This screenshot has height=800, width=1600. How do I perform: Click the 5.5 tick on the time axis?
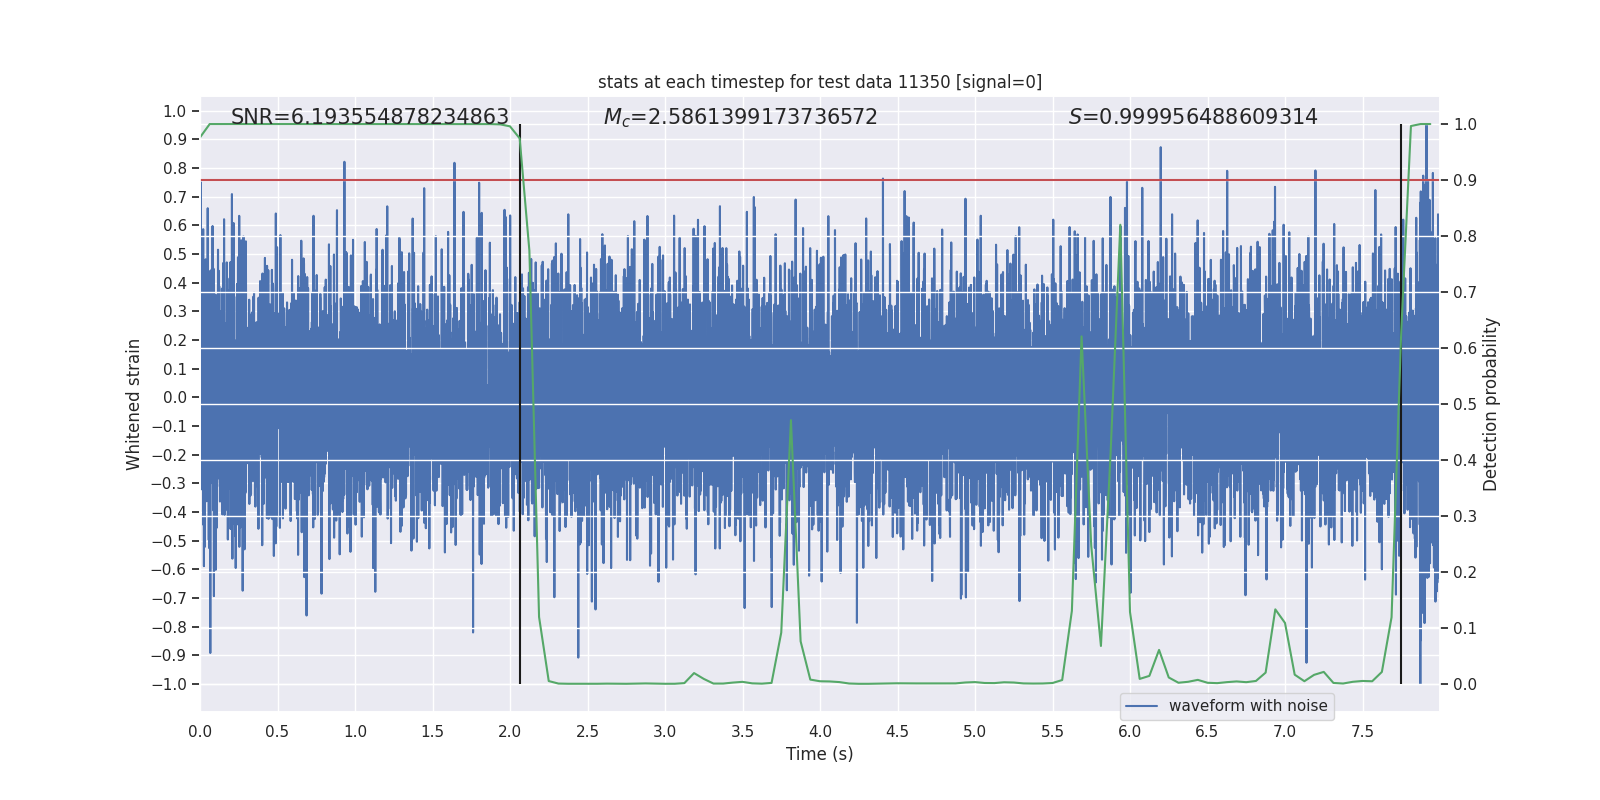[1052, 731]
